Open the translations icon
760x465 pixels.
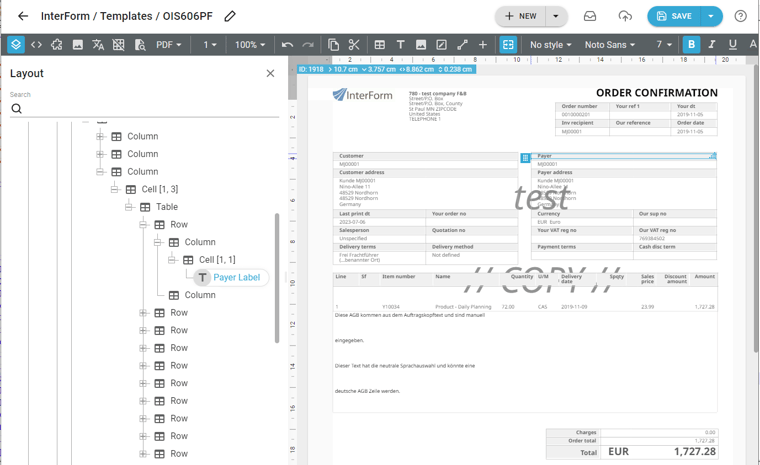[x=98, y=45]
